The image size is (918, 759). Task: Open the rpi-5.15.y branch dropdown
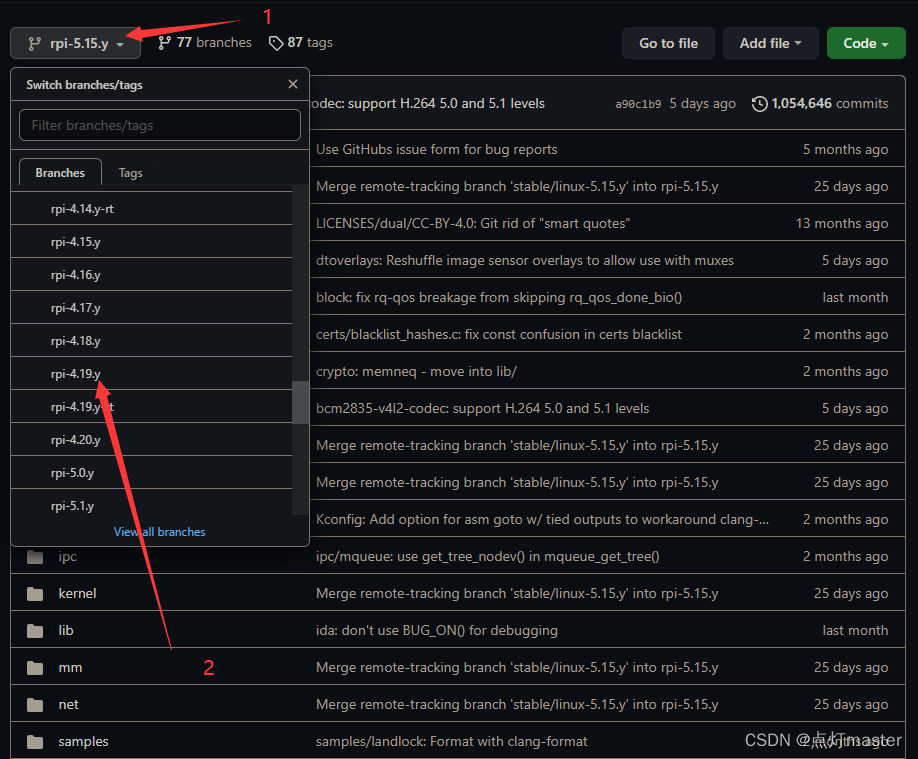[76, 43]
